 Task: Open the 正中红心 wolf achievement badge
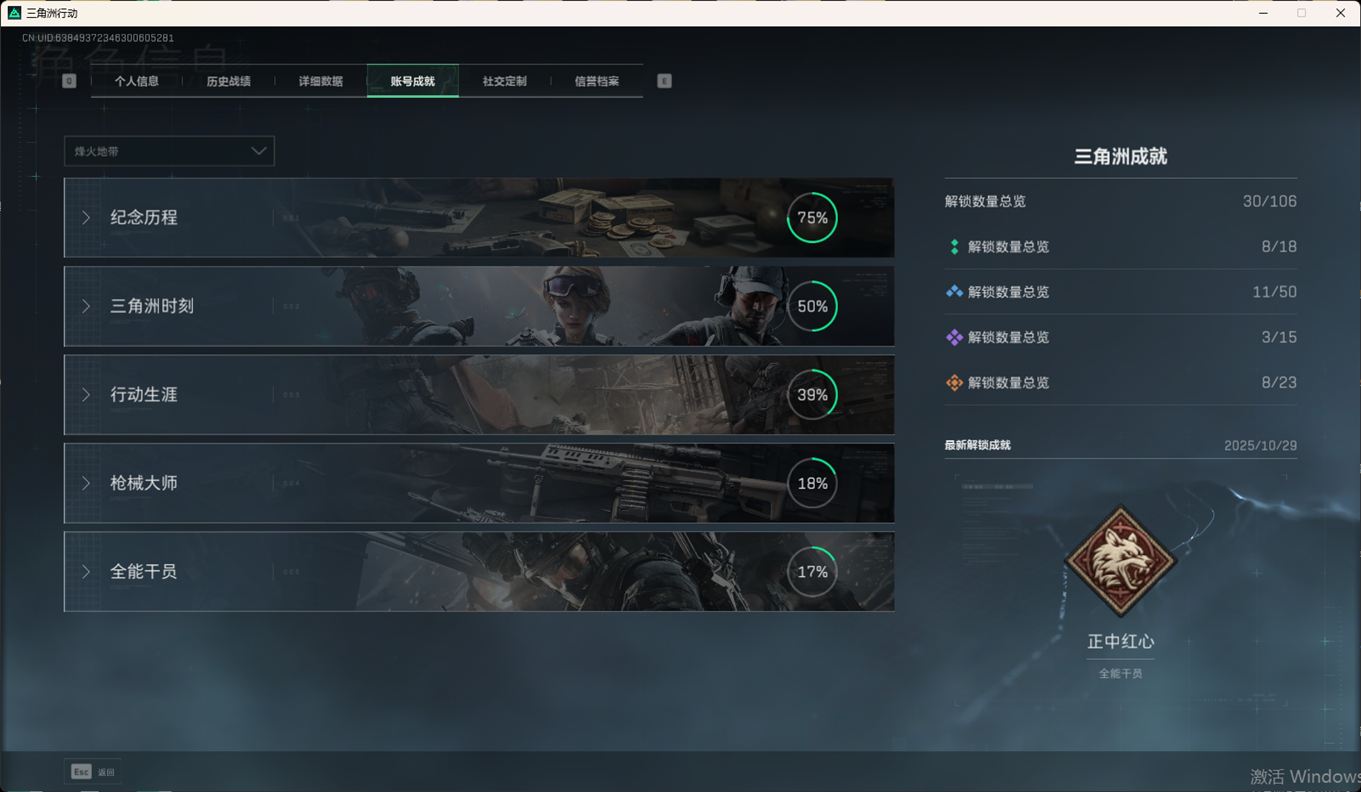coord(1120,561)
